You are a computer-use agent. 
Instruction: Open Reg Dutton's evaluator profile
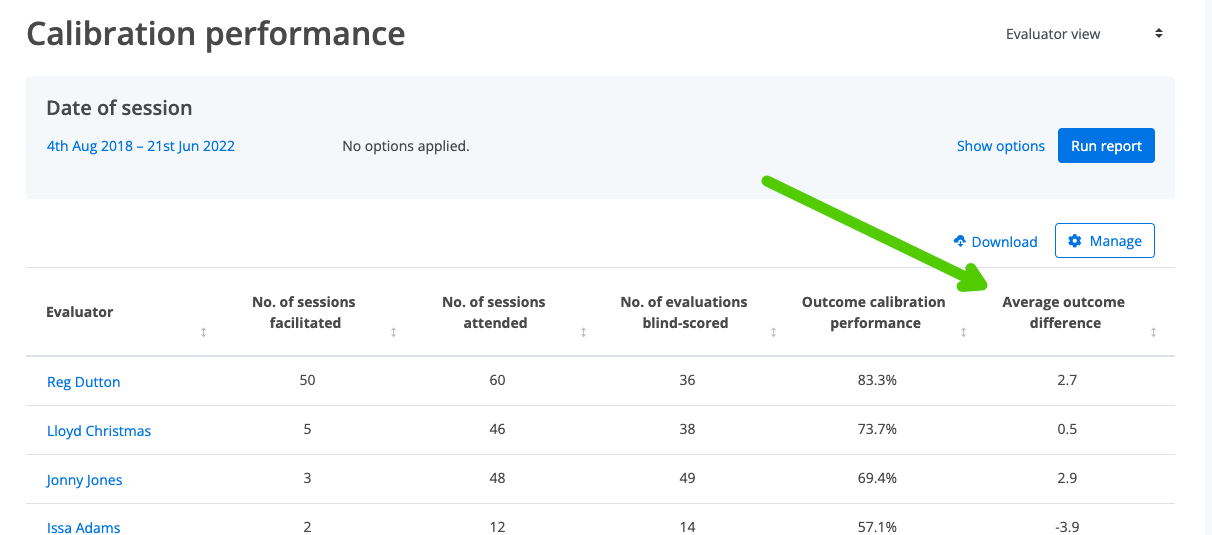pyautogui.click(x=84, y=382)
